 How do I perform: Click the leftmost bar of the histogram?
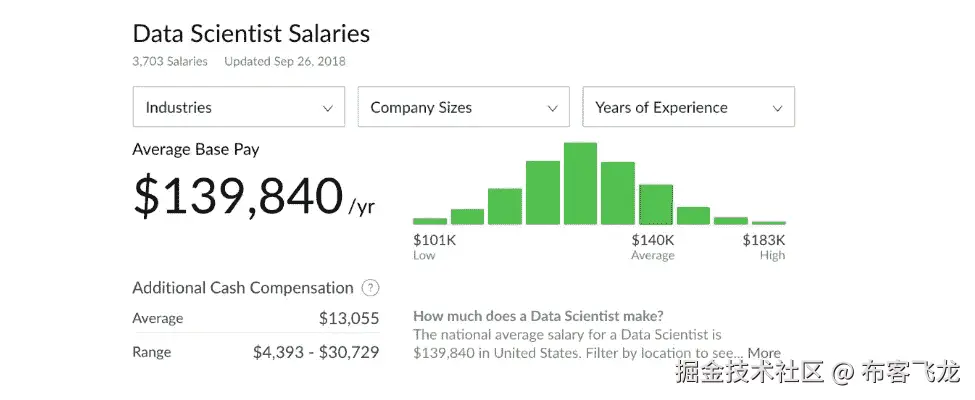point(430,221)
